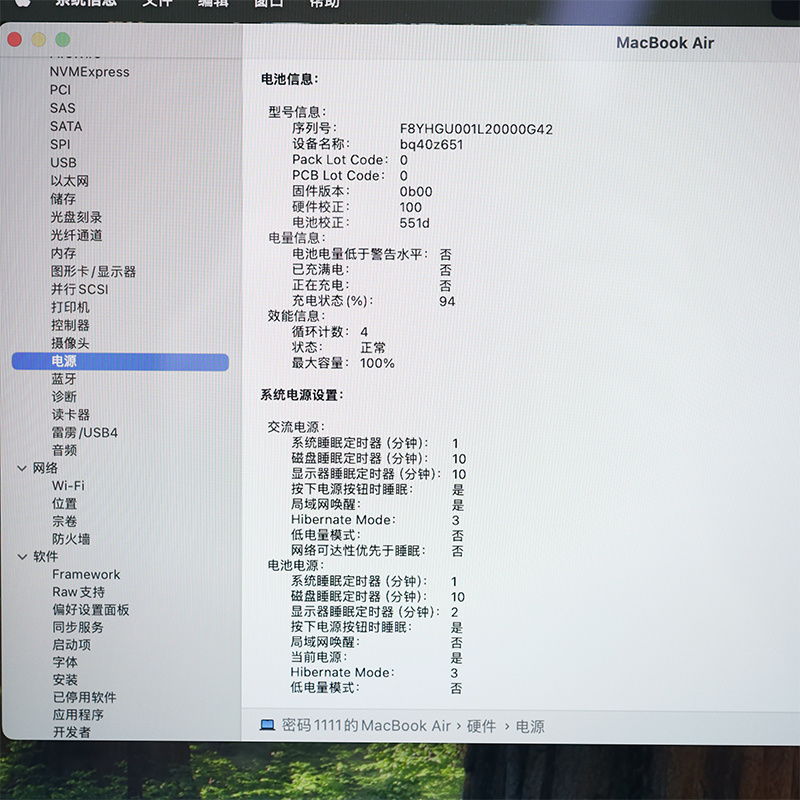Click the 系统电源设置 heading

302,395
